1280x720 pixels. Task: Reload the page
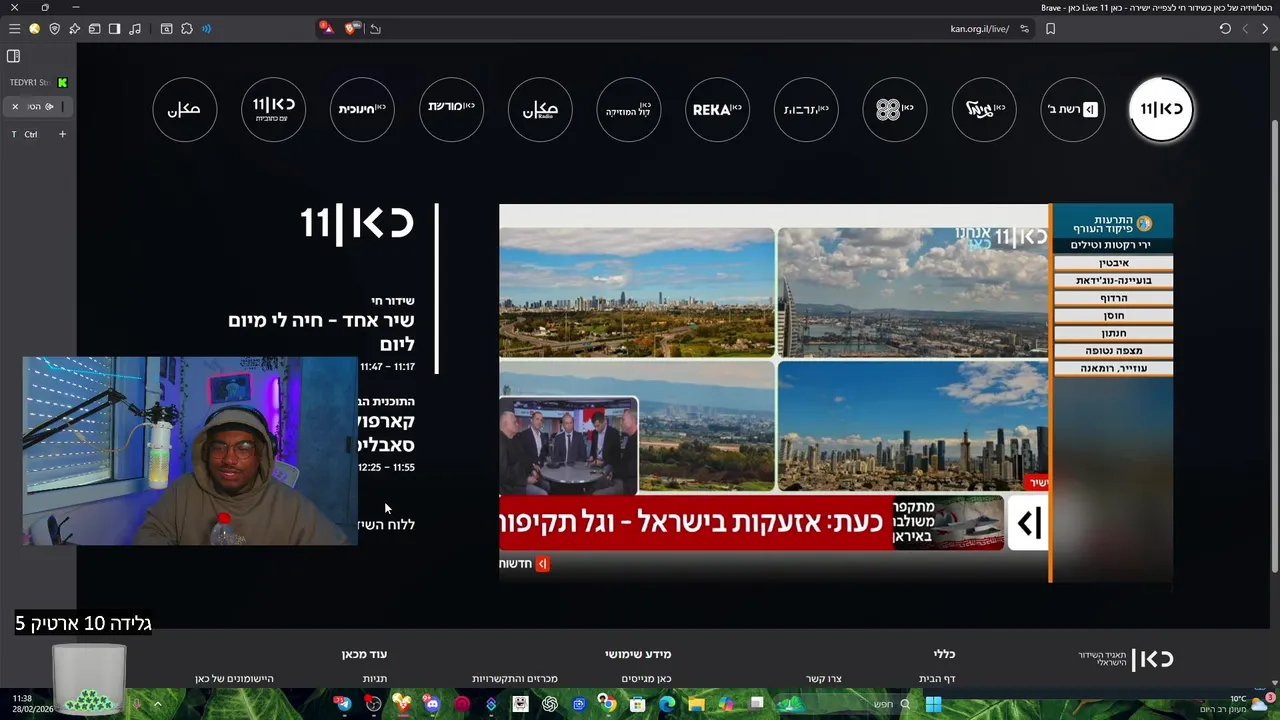pyautogui.click(x=1225, y=29)
